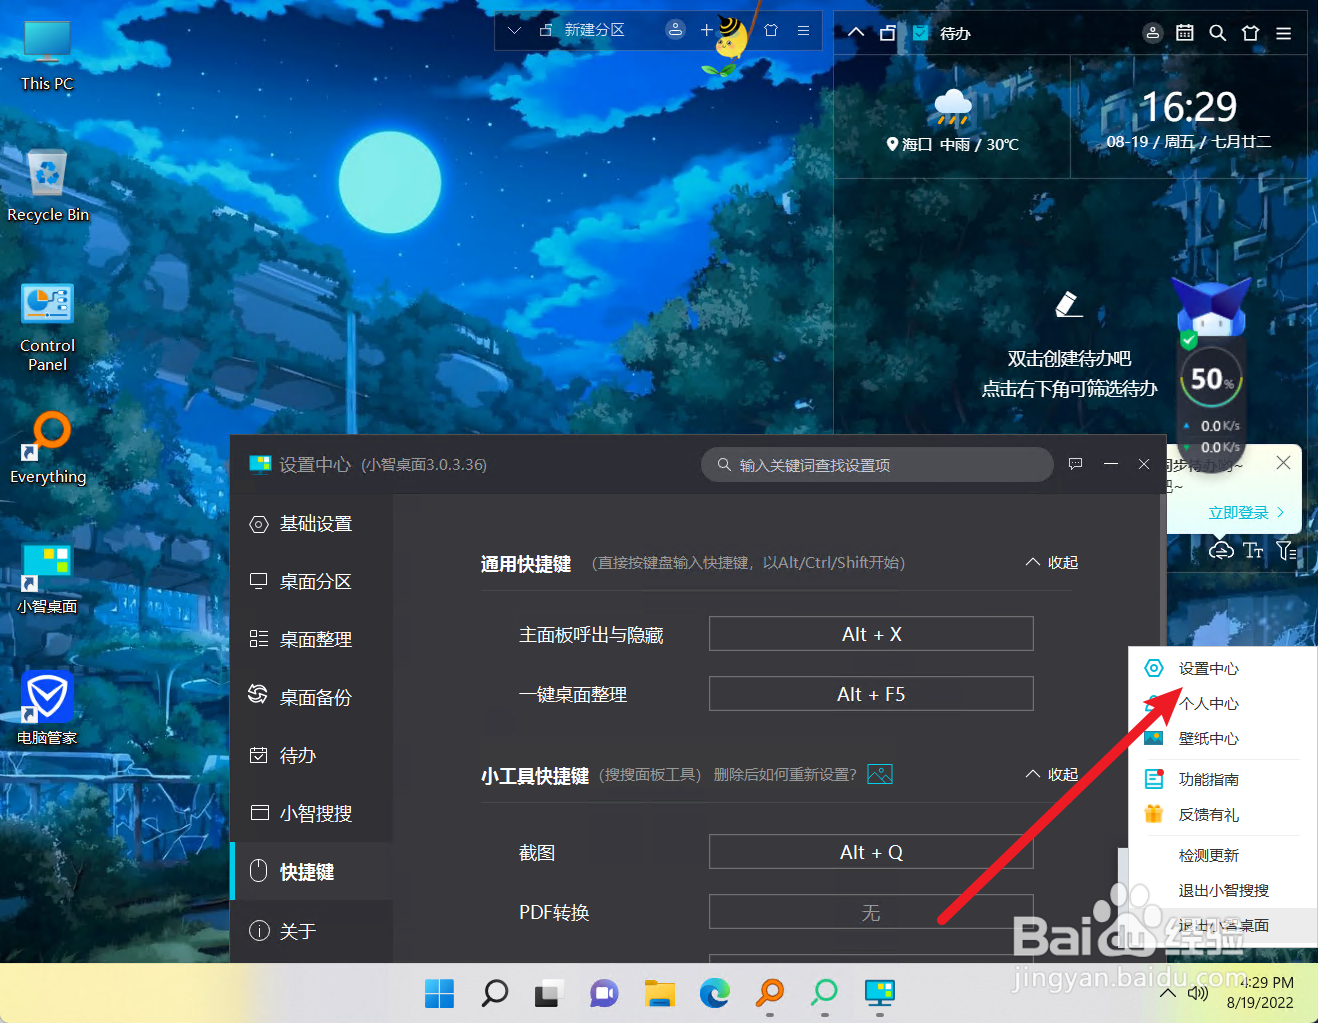The height and width of the screenshot is (1023, 1318).
Task: Click the cloud sync icon in 待办 footer
Action: point(1220,550)
